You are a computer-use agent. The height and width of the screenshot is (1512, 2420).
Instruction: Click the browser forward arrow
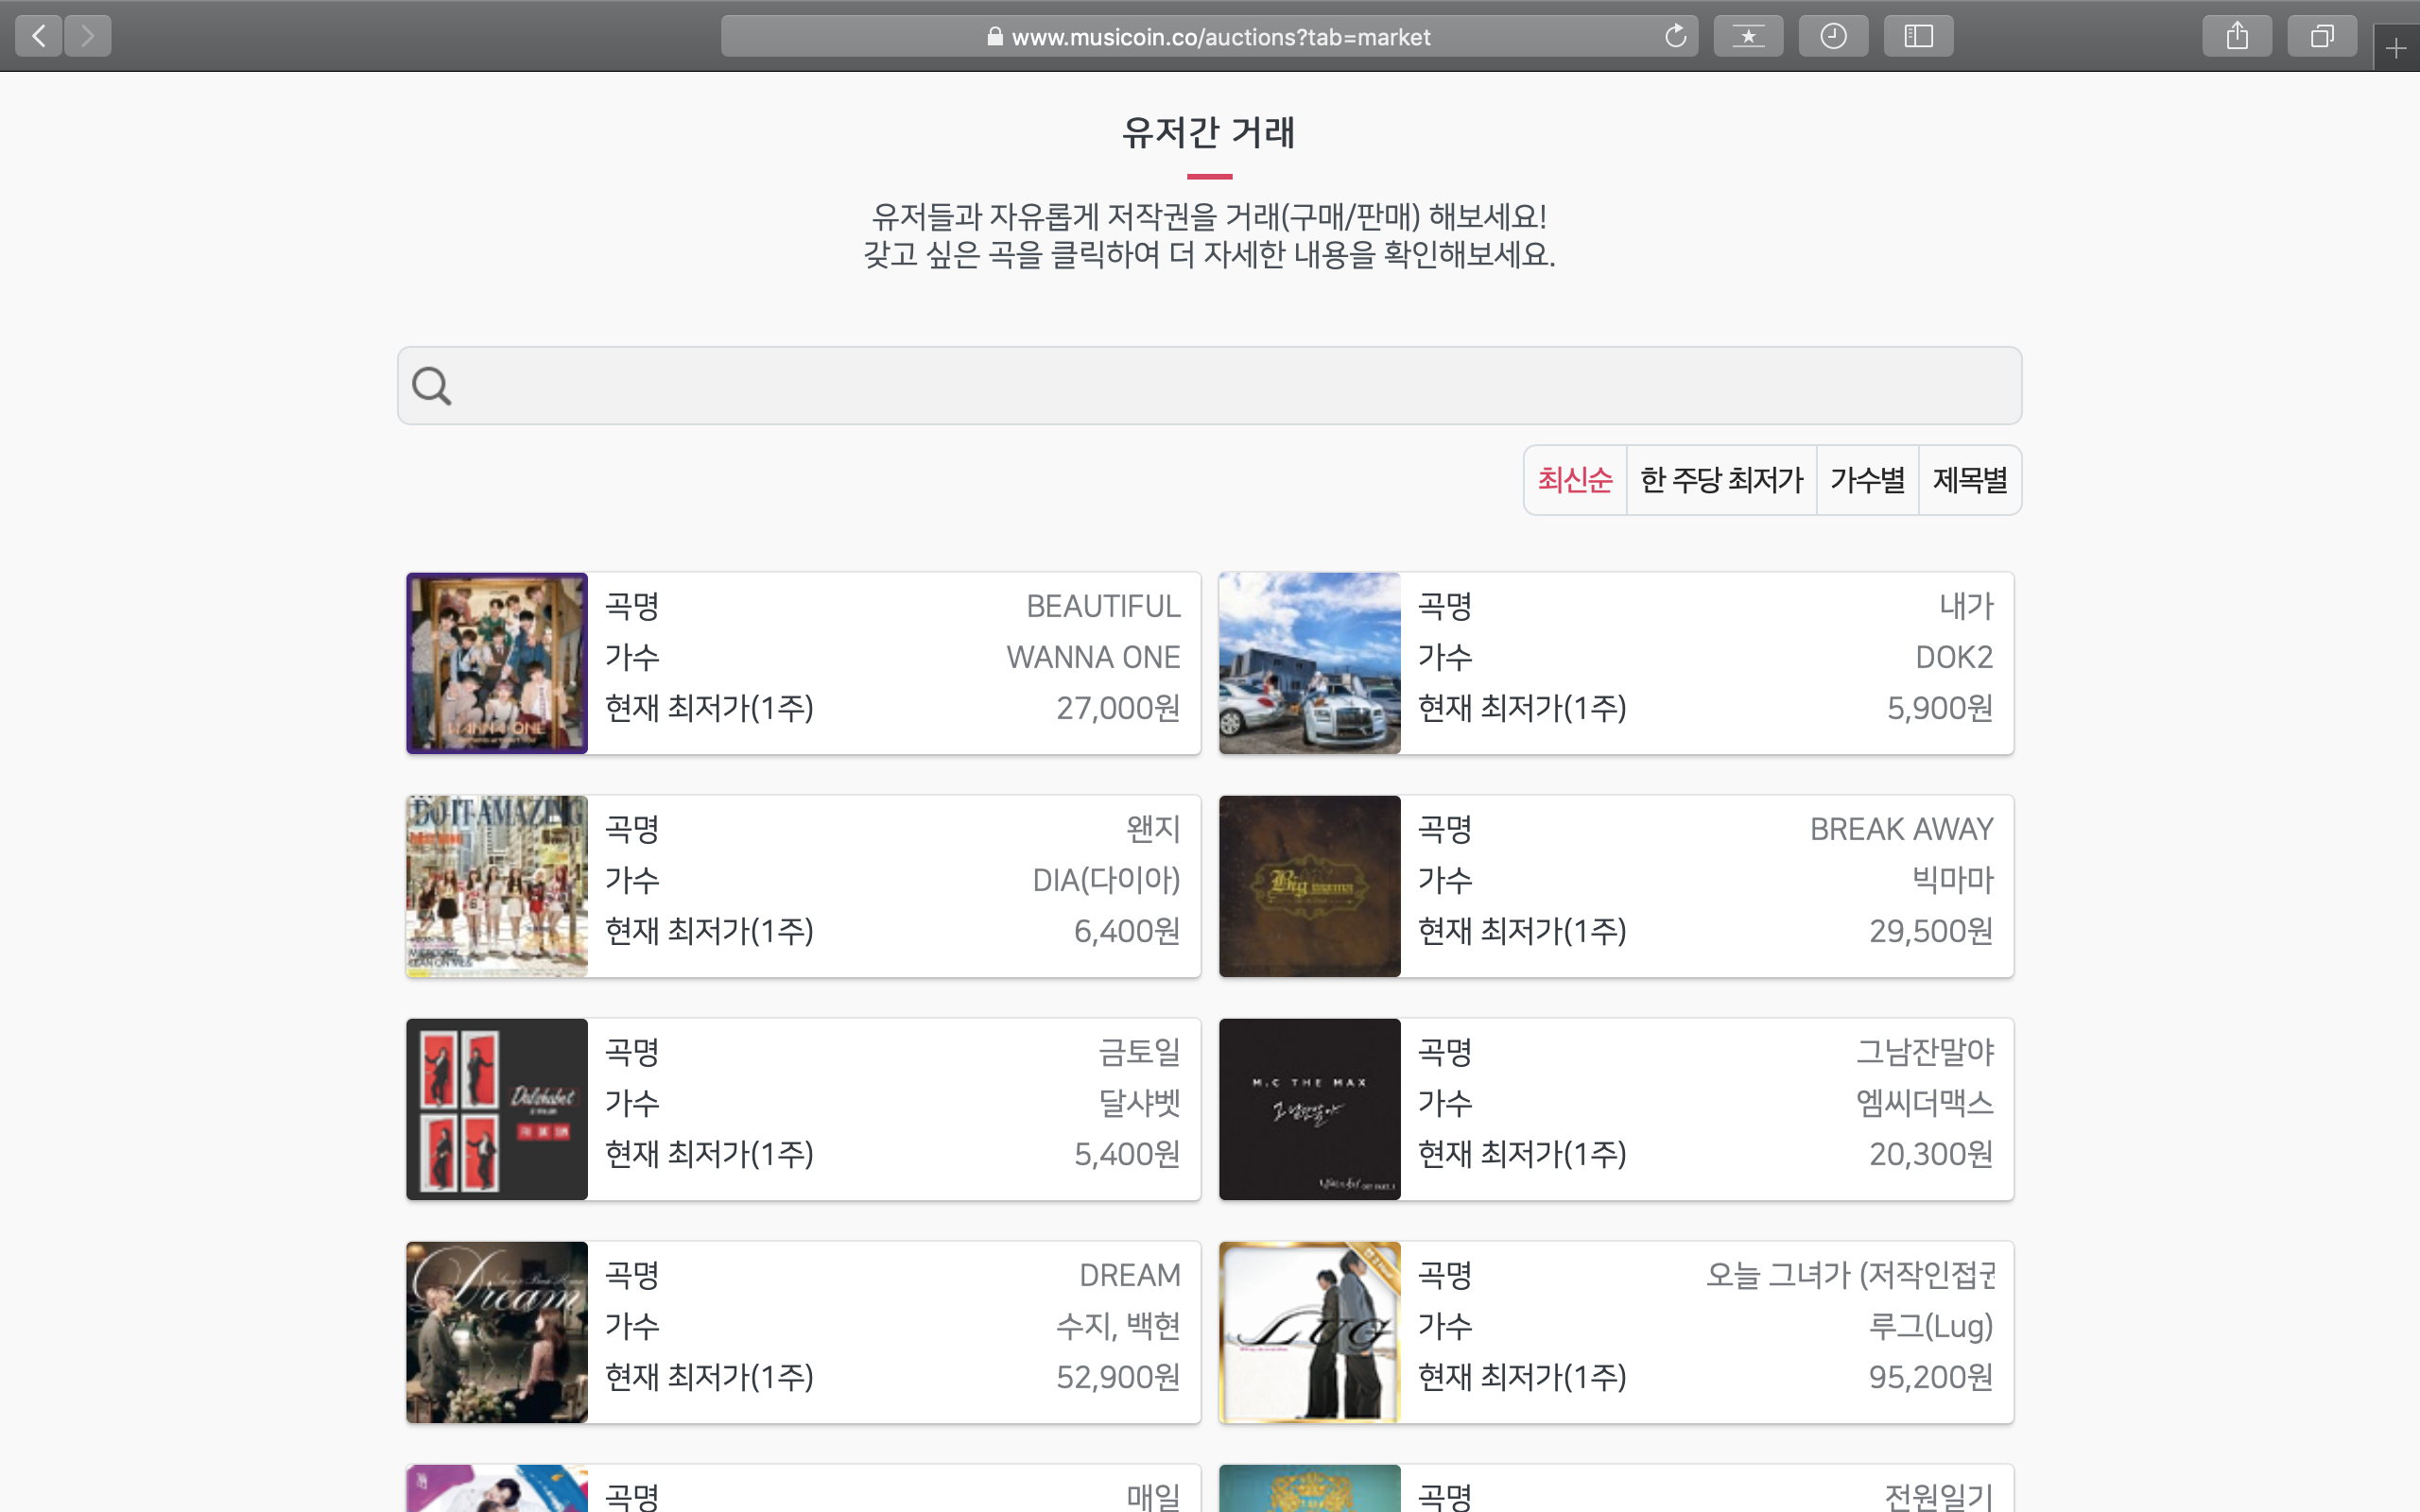click(88, 37)
